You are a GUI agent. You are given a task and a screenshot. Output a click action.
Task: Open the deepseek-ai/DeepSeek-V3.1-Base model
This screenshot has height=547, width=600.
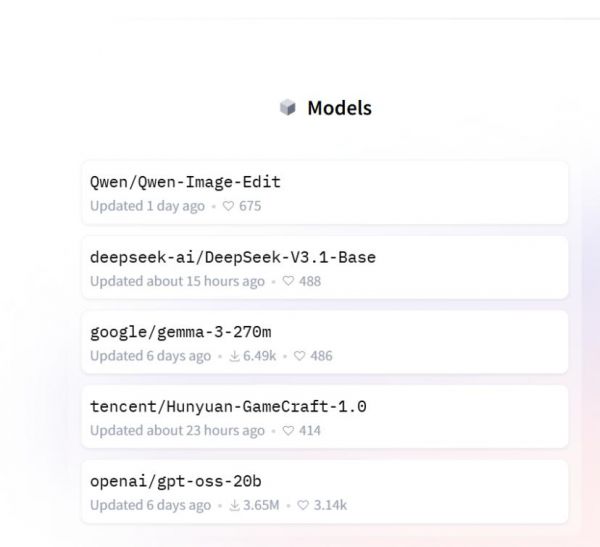233,258
